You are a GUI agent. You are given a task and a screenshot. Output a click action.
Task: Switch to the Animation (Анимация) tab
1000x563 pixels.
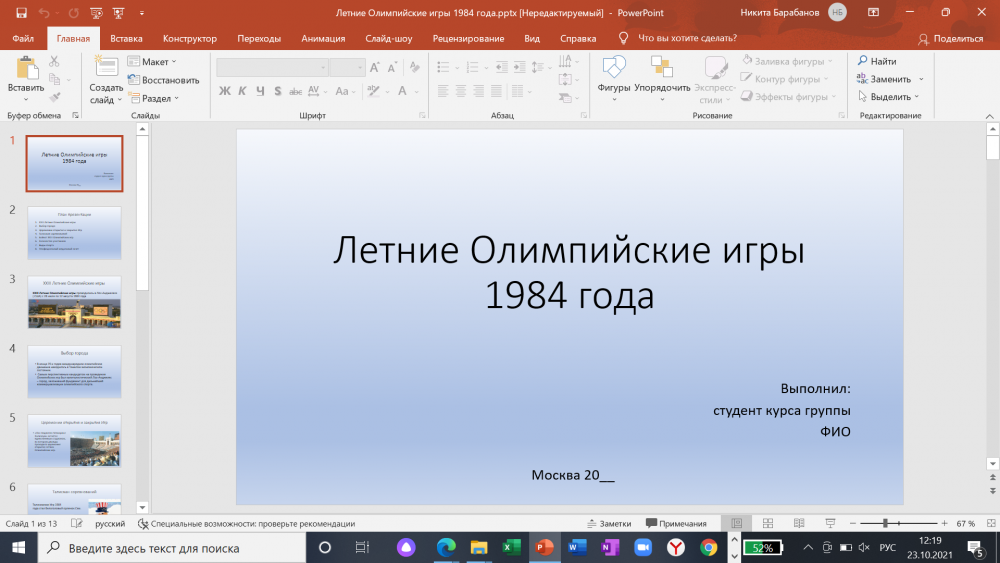[323, 38]
